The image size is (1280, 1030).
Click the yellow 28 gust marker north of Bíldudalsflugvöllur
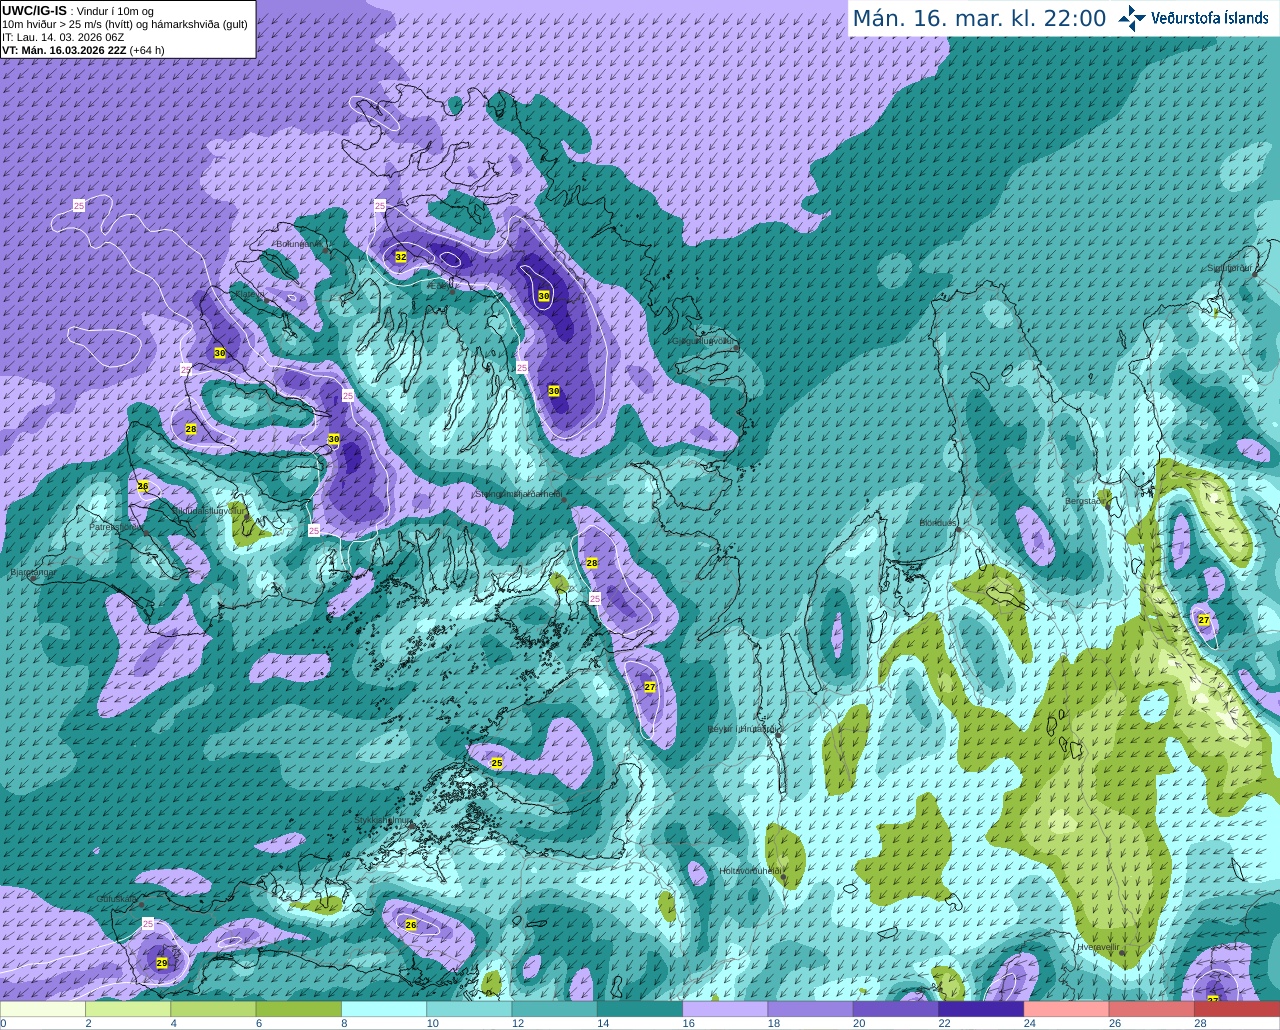coord(191,429)
